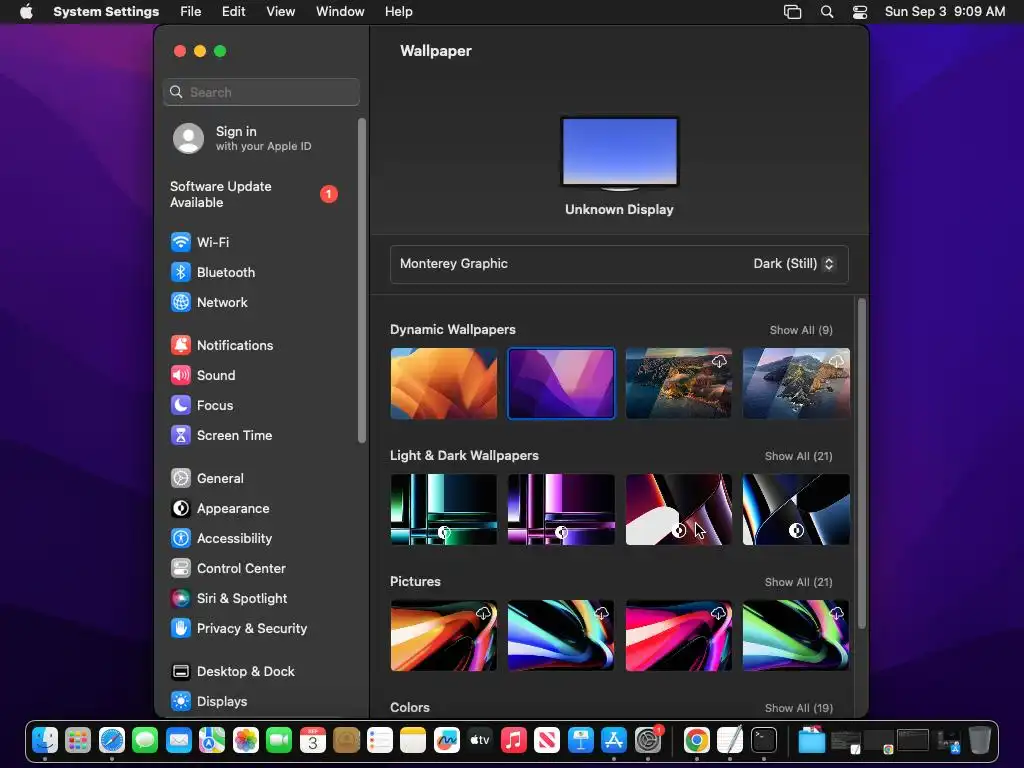Open the Help menu
The width and height of the screenshot is (1024, 768).
398,12
